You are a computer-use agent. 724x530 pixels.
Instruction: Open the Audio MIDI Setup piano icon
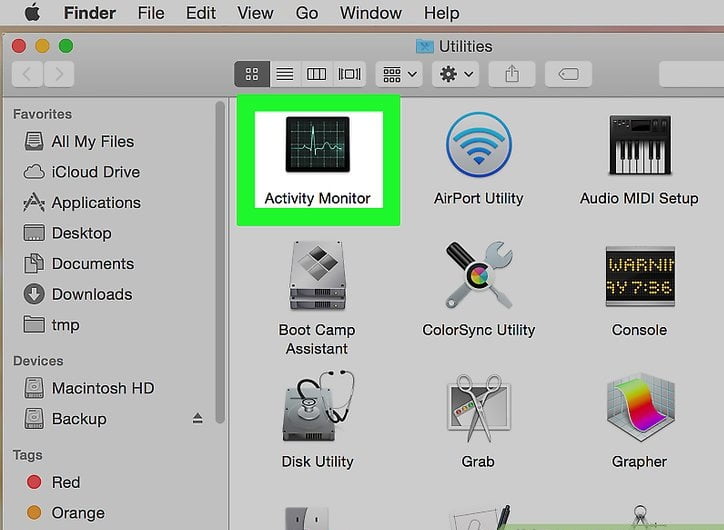coord(640,145)
